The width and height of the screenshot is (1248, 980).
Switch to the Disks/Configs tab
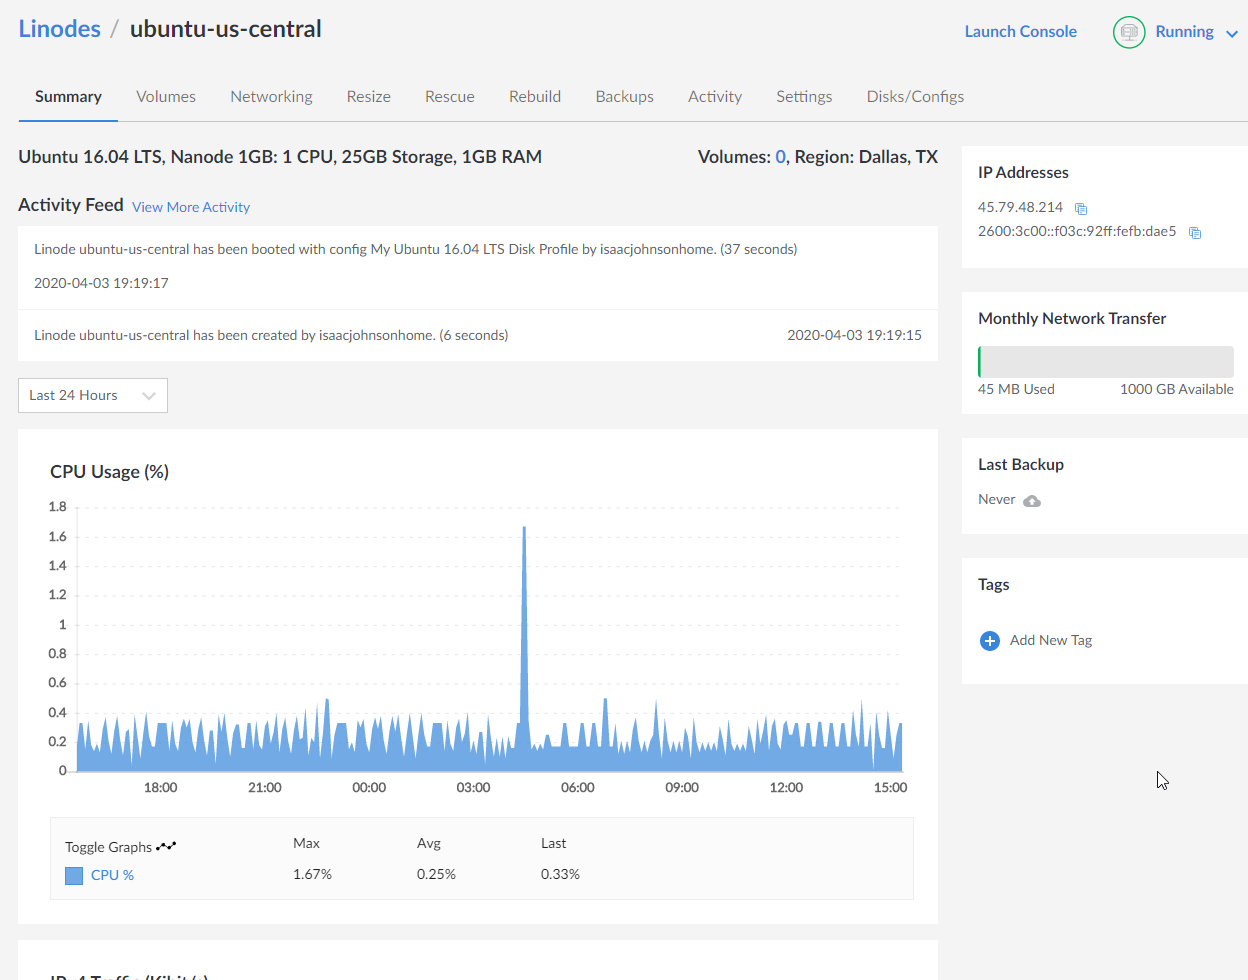pyautogui.click(x=915, y=97)
